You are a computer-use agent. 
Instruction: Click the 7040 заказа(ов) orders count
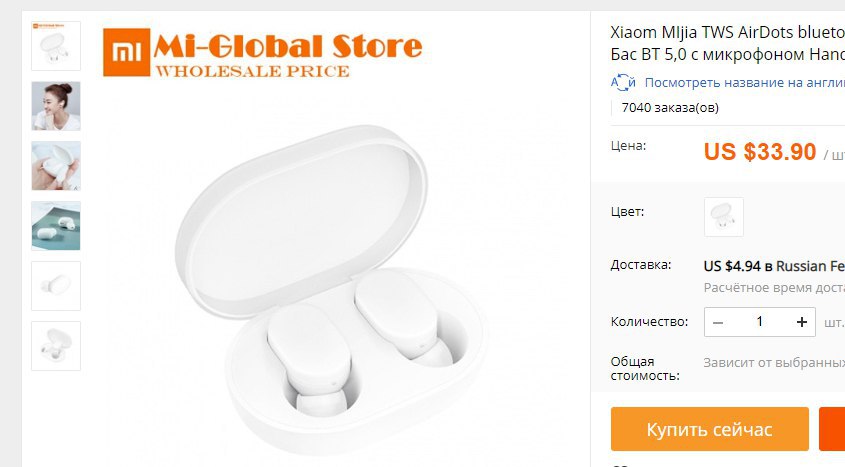670,108
